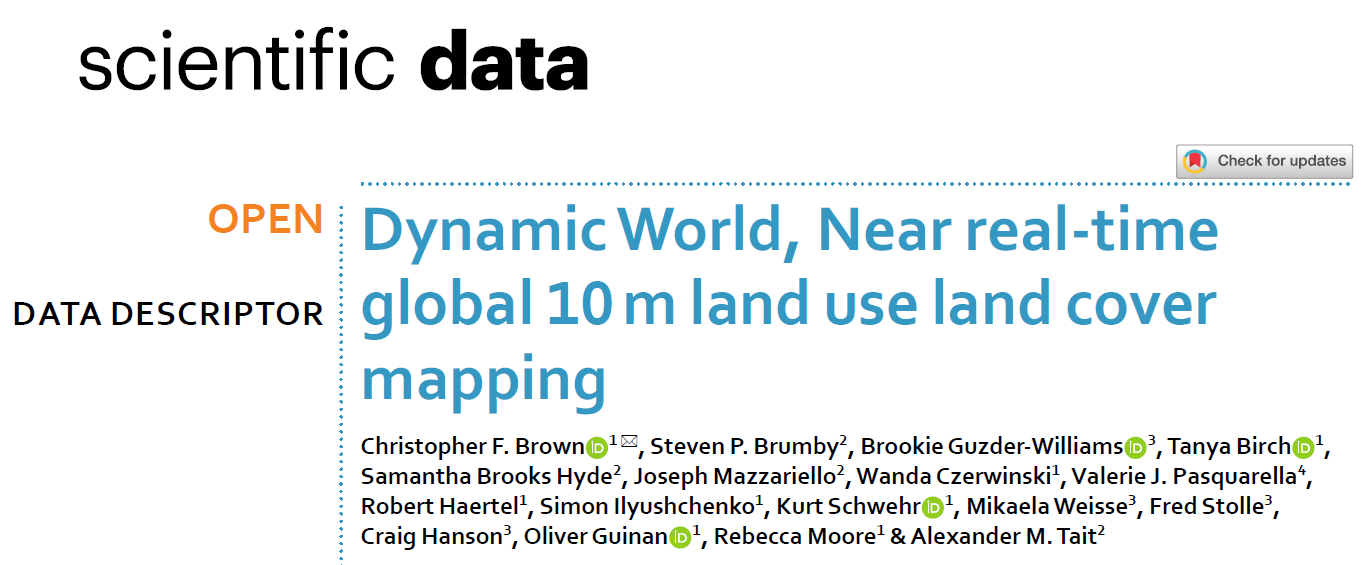The width and height of the screenshot is (1361, 565).
Task: Select author name Rebecca Moore
Action: coord(794,537)
